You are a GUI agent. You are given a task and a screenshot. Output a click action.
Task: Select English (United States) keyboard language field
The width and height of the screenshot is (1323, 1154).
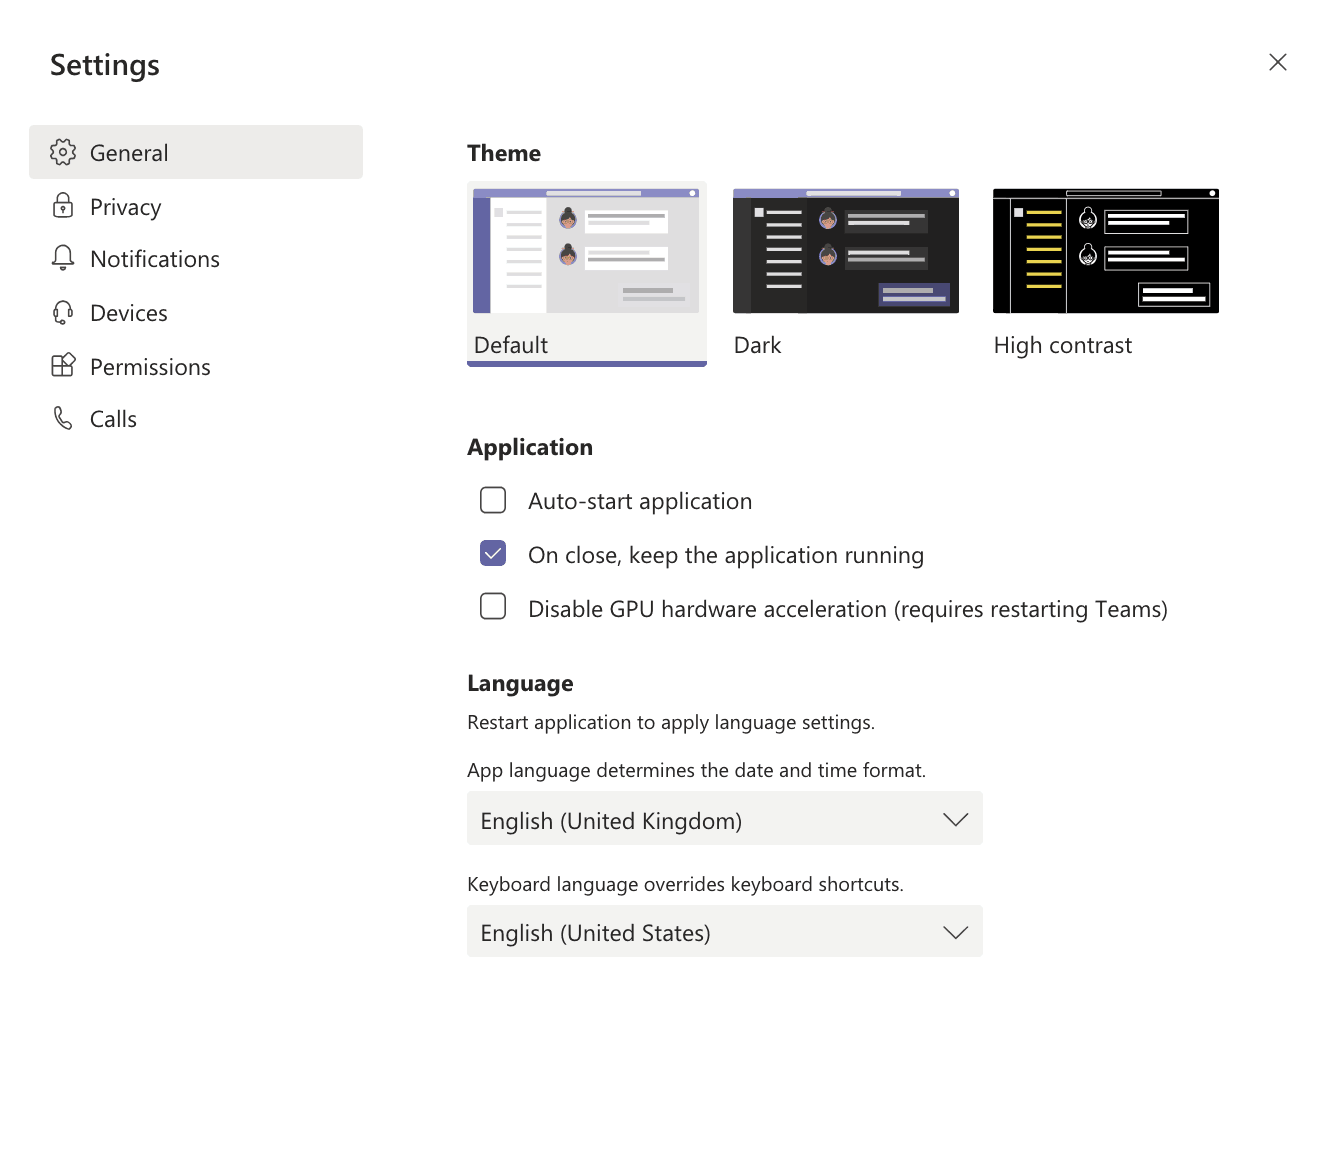coord(700,931)
